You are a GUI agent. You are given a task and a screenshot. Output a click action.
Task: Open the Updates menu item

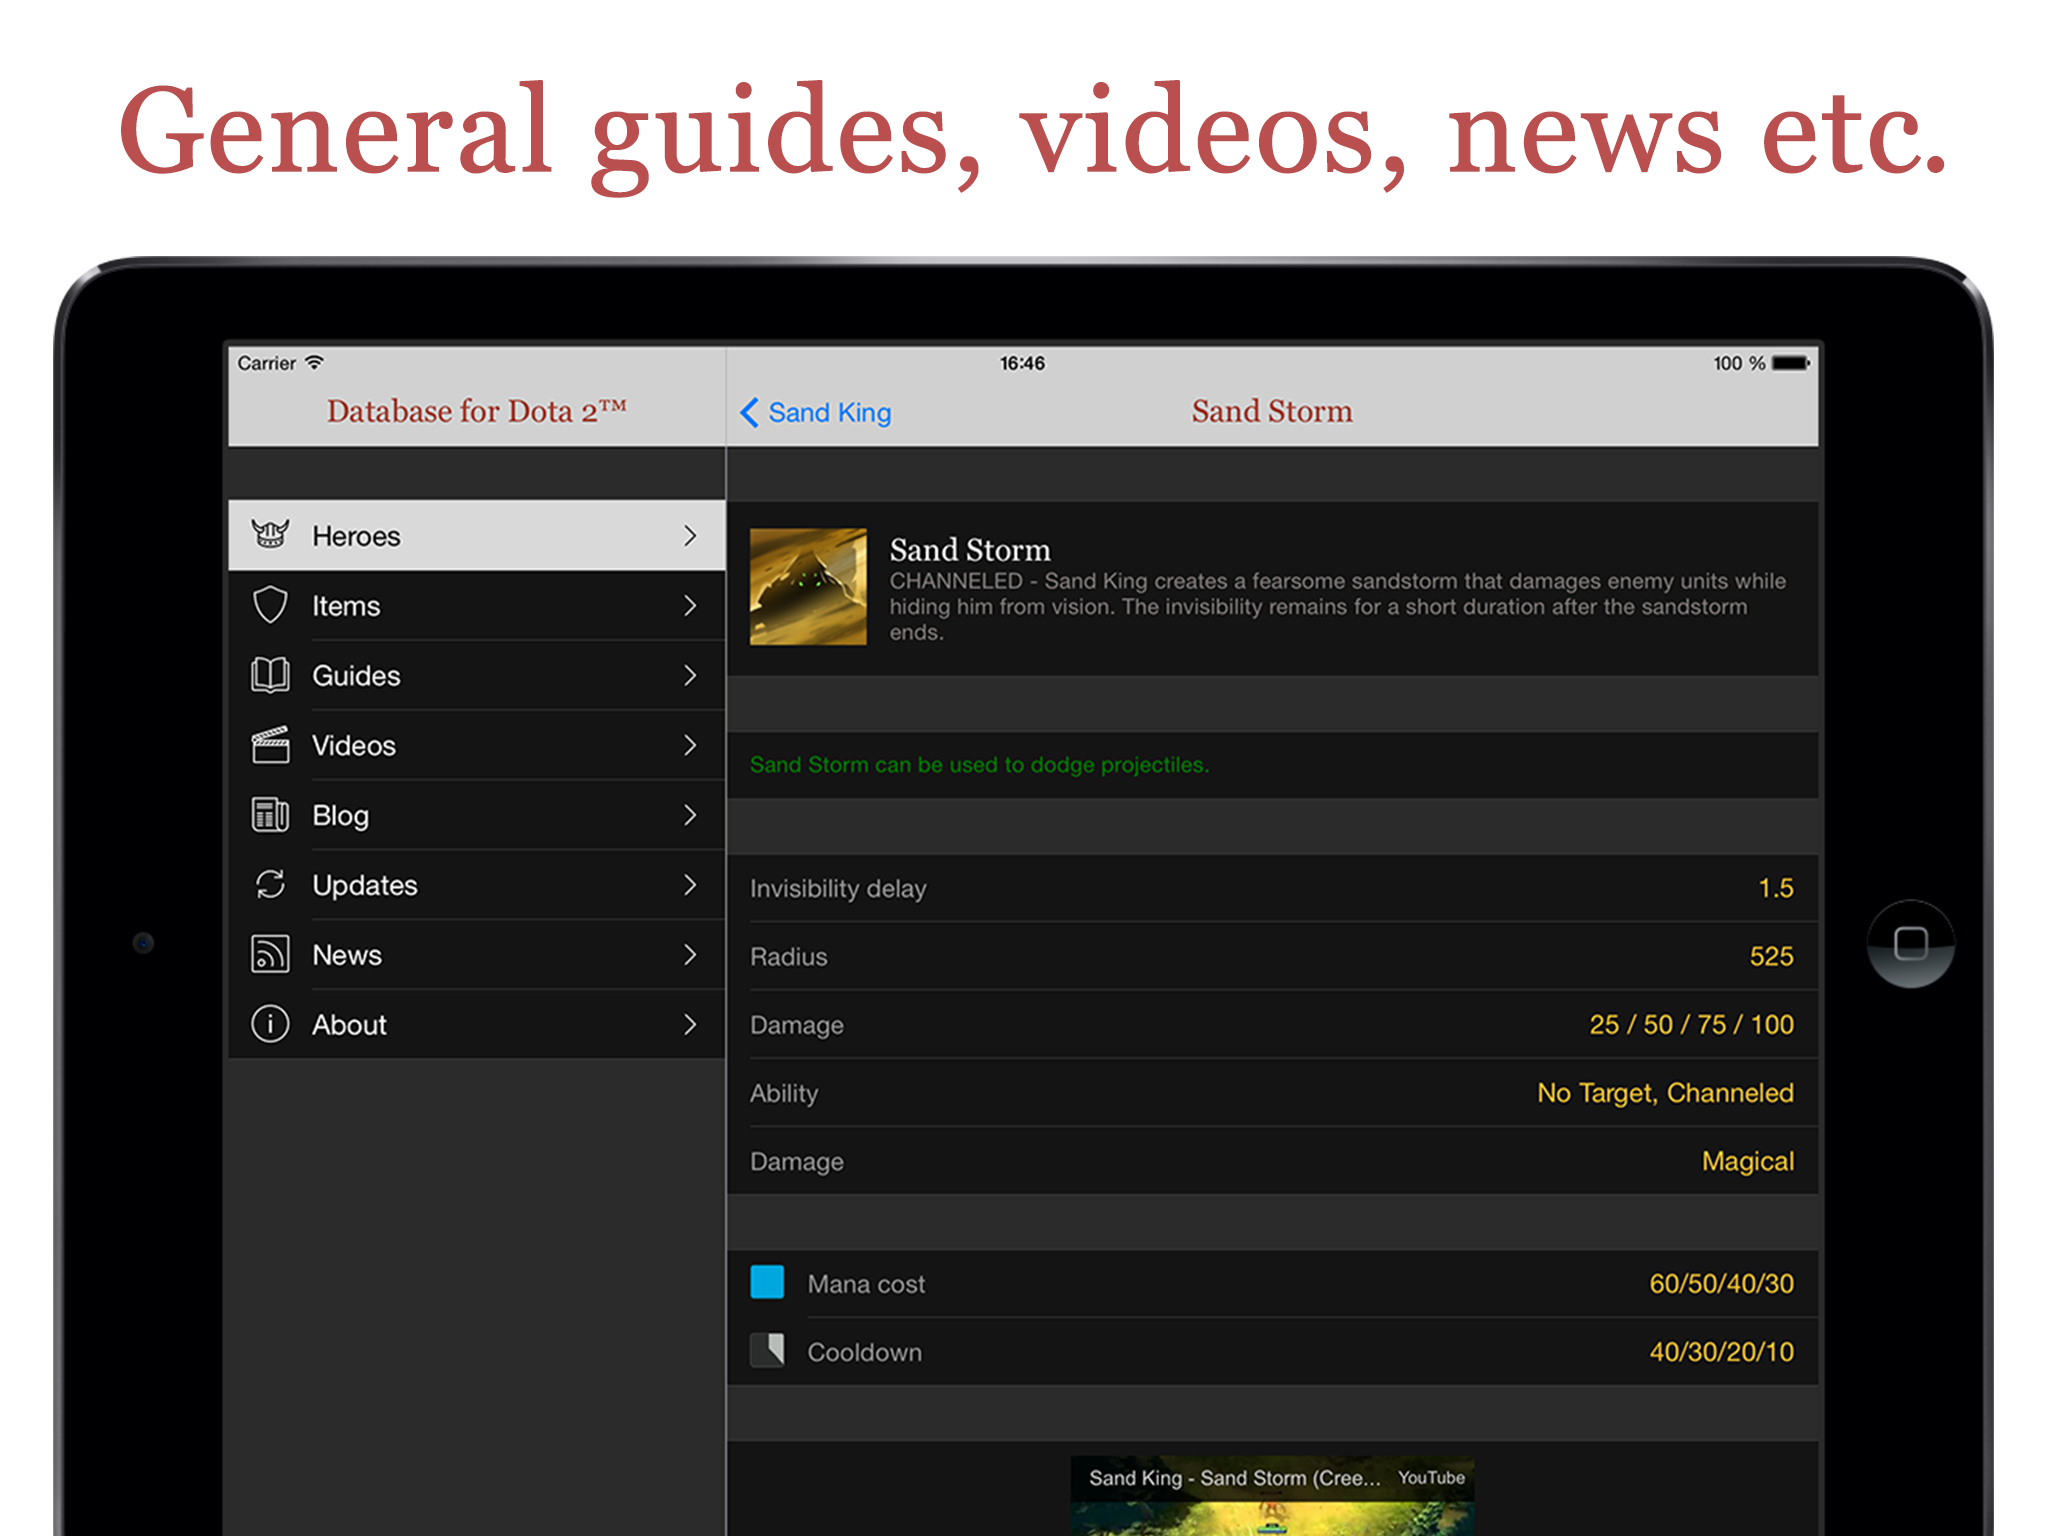[x=477, y=884]
